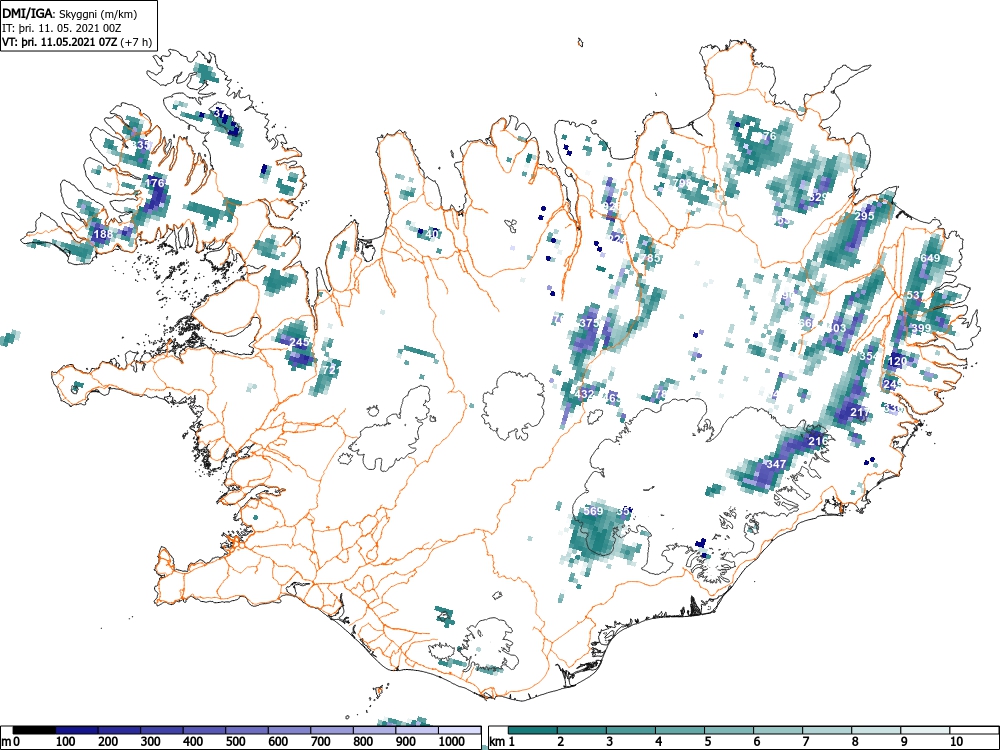Click the '120' value label on the map

click(897, 361)
